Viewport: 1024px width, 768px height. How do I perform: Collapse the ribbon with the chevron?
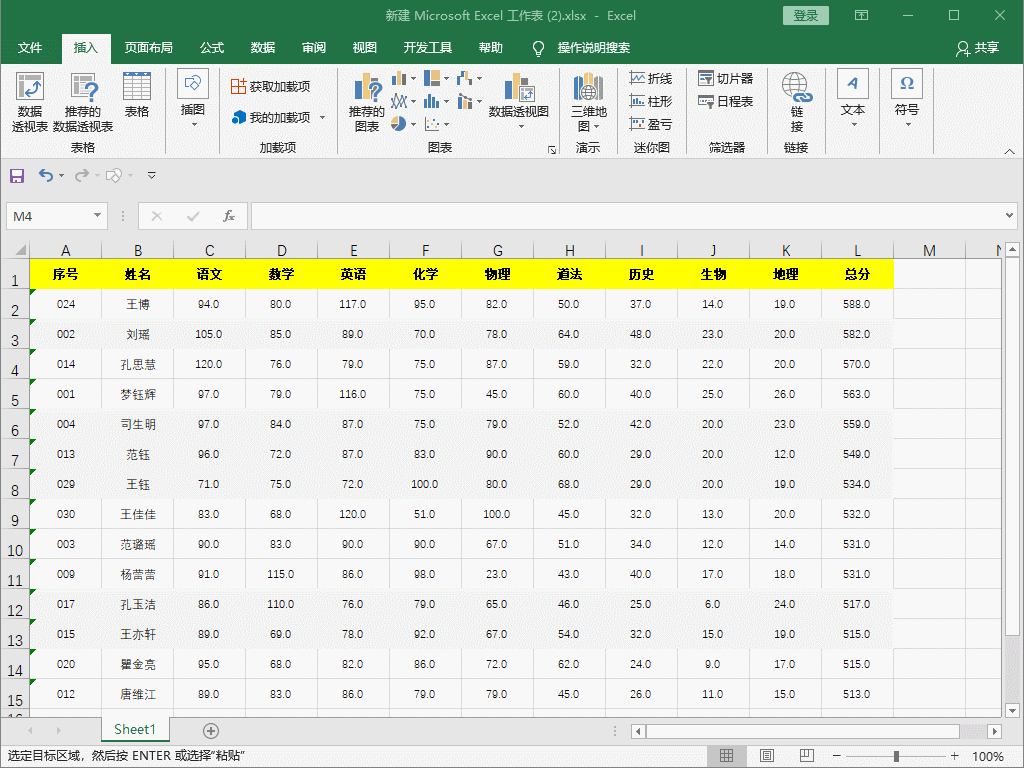pyautogui.click(x=1009, y=151)
